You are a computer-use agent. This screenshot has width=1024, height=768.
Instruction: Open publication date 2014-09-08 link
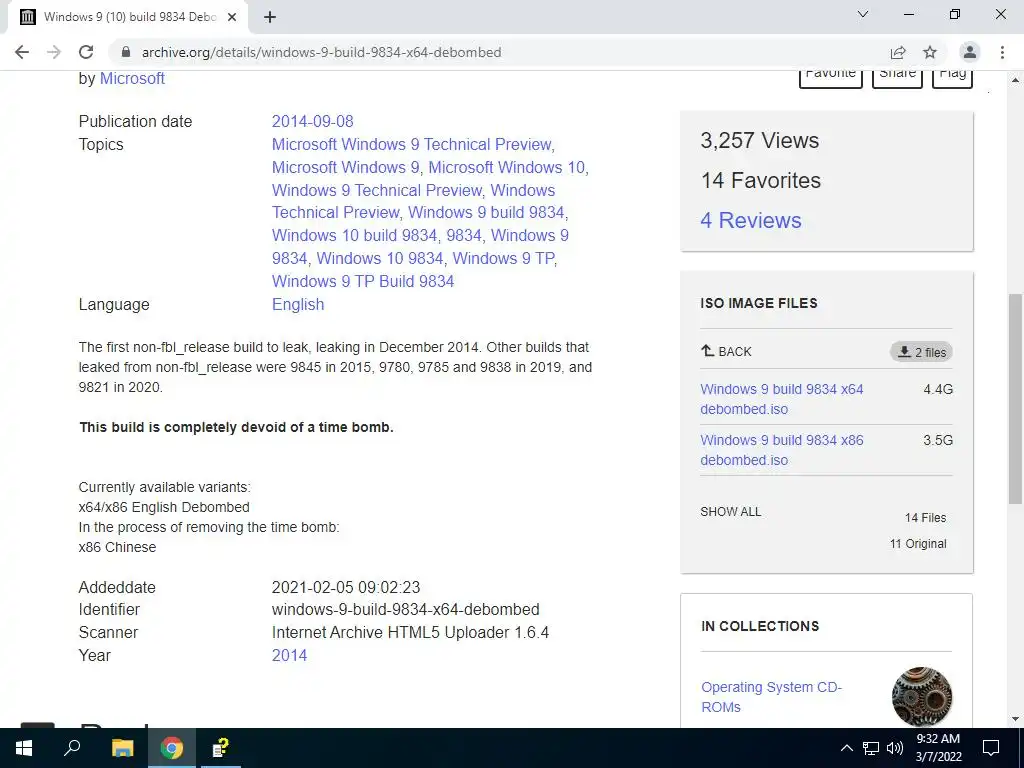click(x=312, y=121)
